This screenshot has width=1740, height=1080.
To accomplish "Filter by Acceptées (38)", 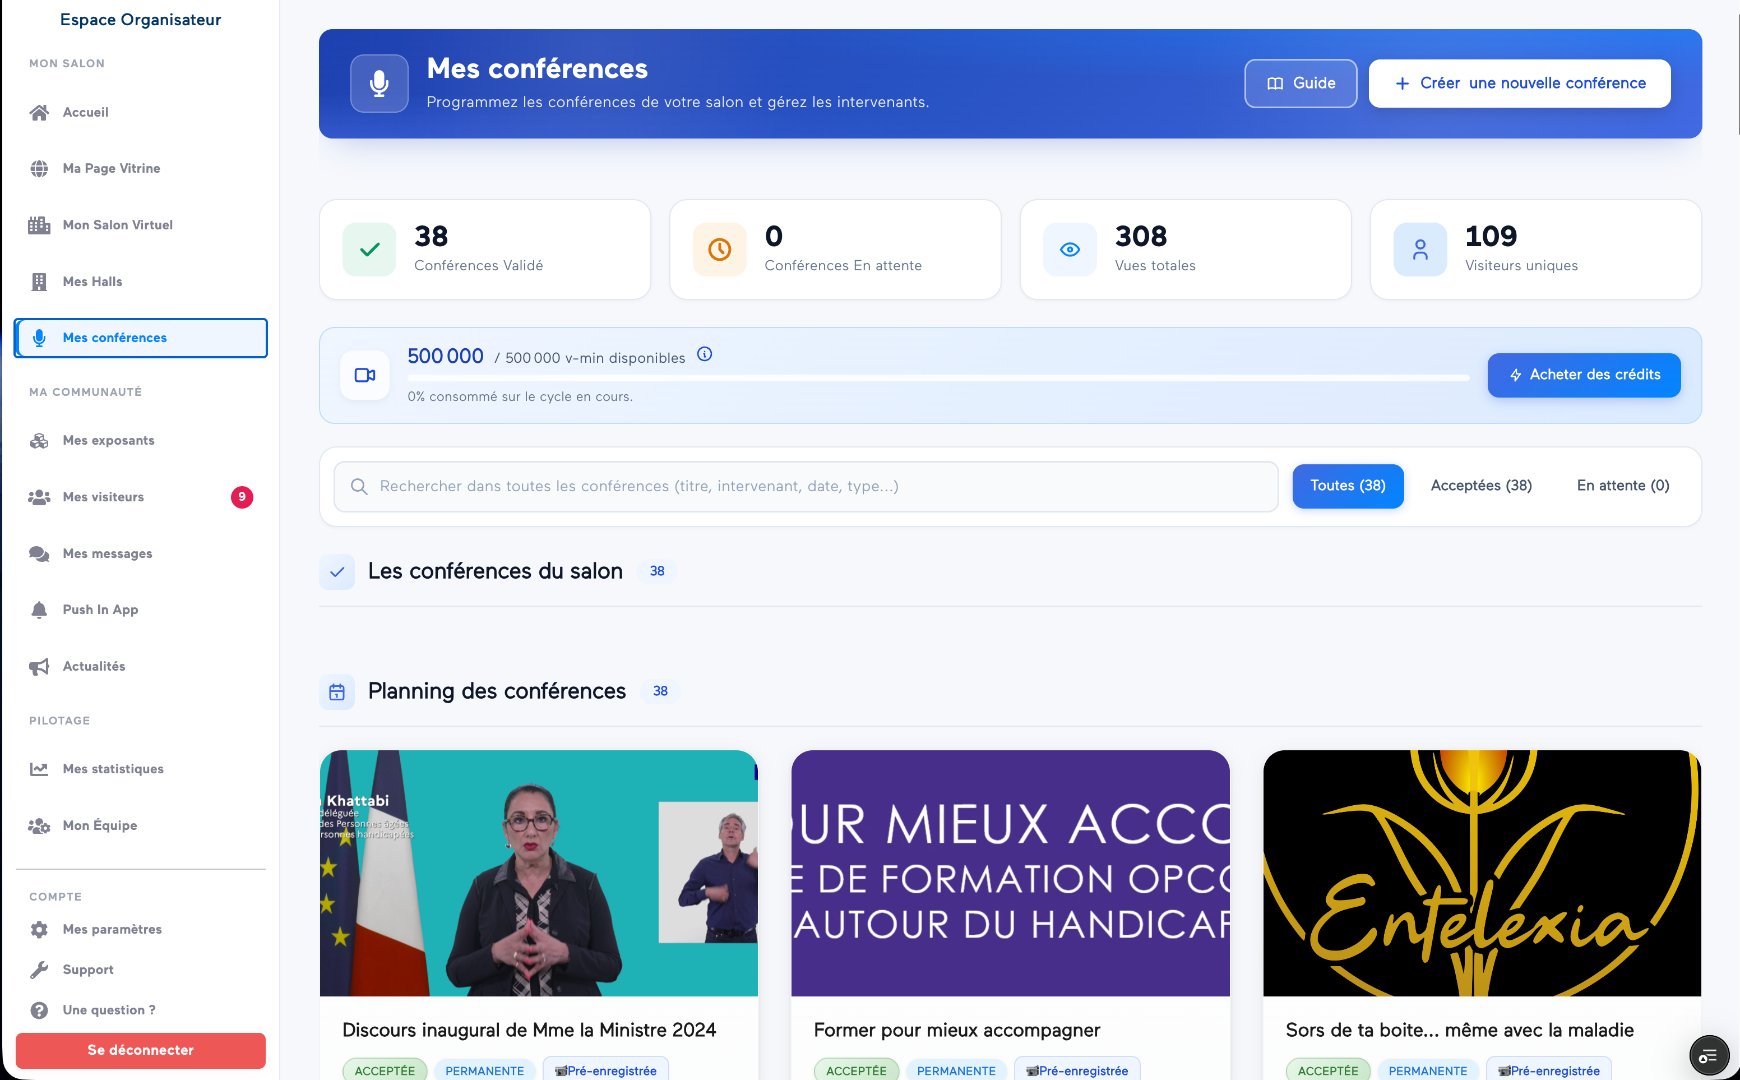I will pos(1481,486).
